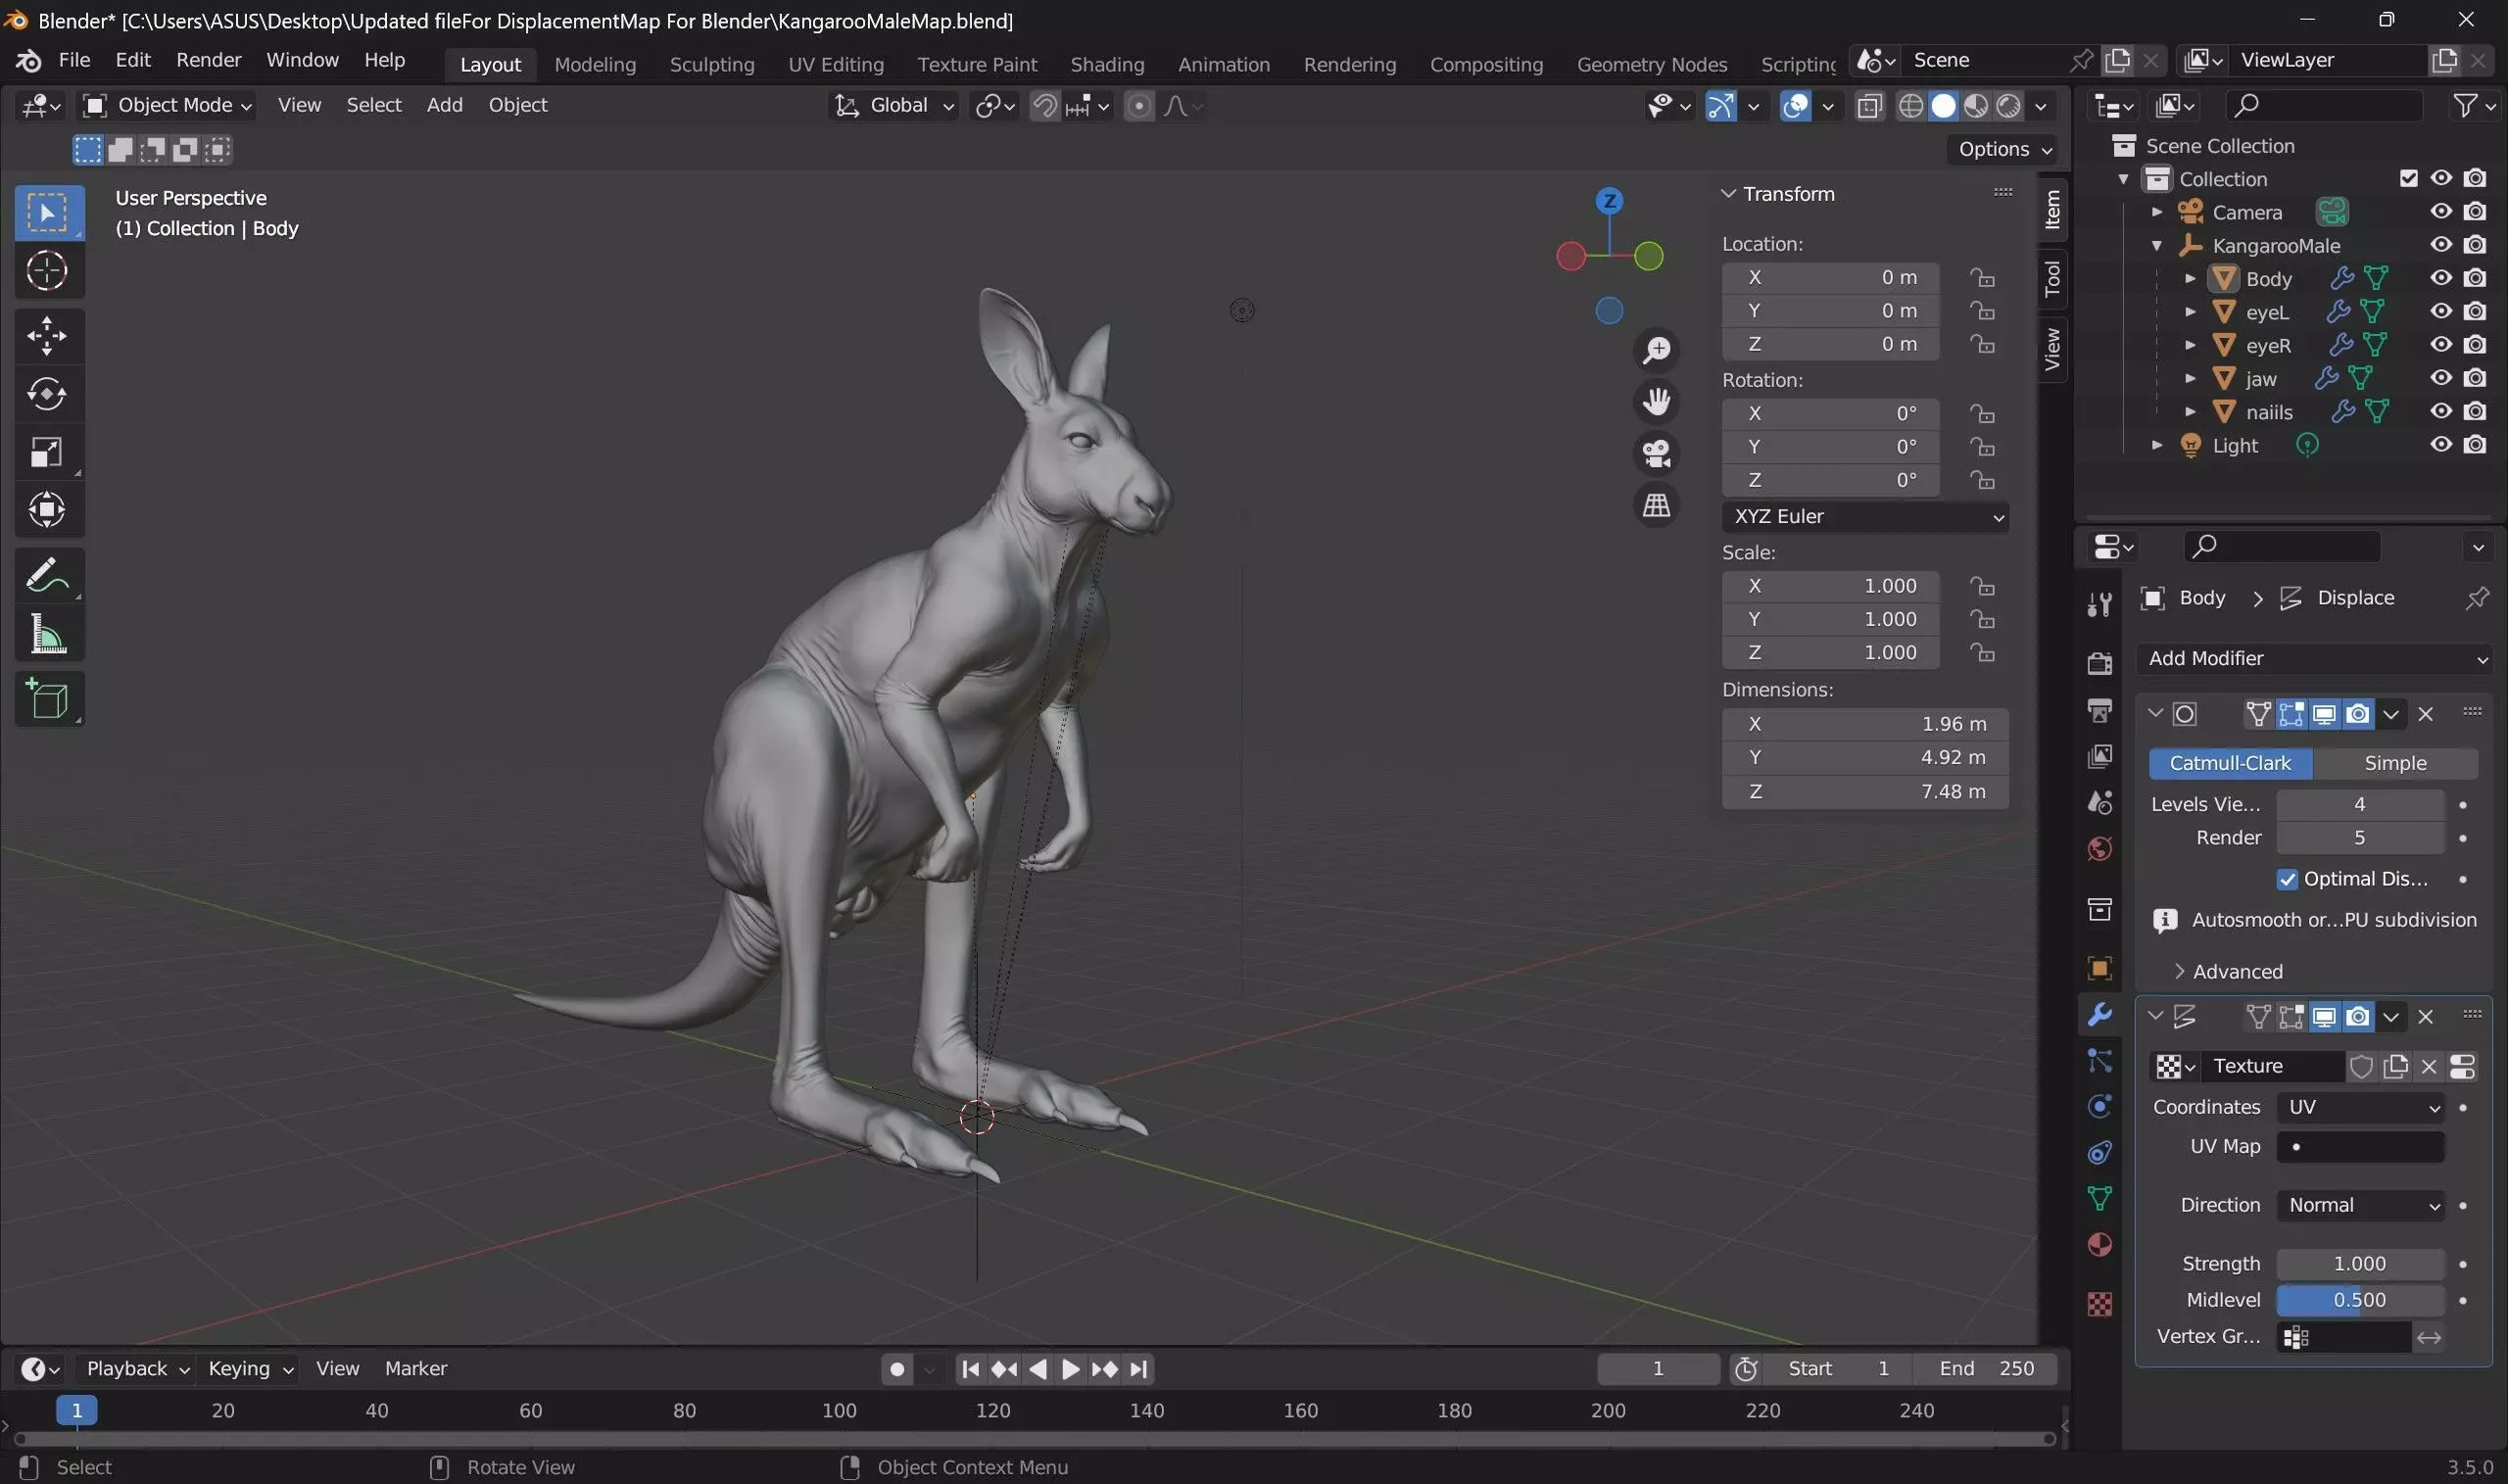Image resolution: width=2508 pixels, height=1484 pixels.
Task: Open the Render menu
Action: [x=209, y=60]
